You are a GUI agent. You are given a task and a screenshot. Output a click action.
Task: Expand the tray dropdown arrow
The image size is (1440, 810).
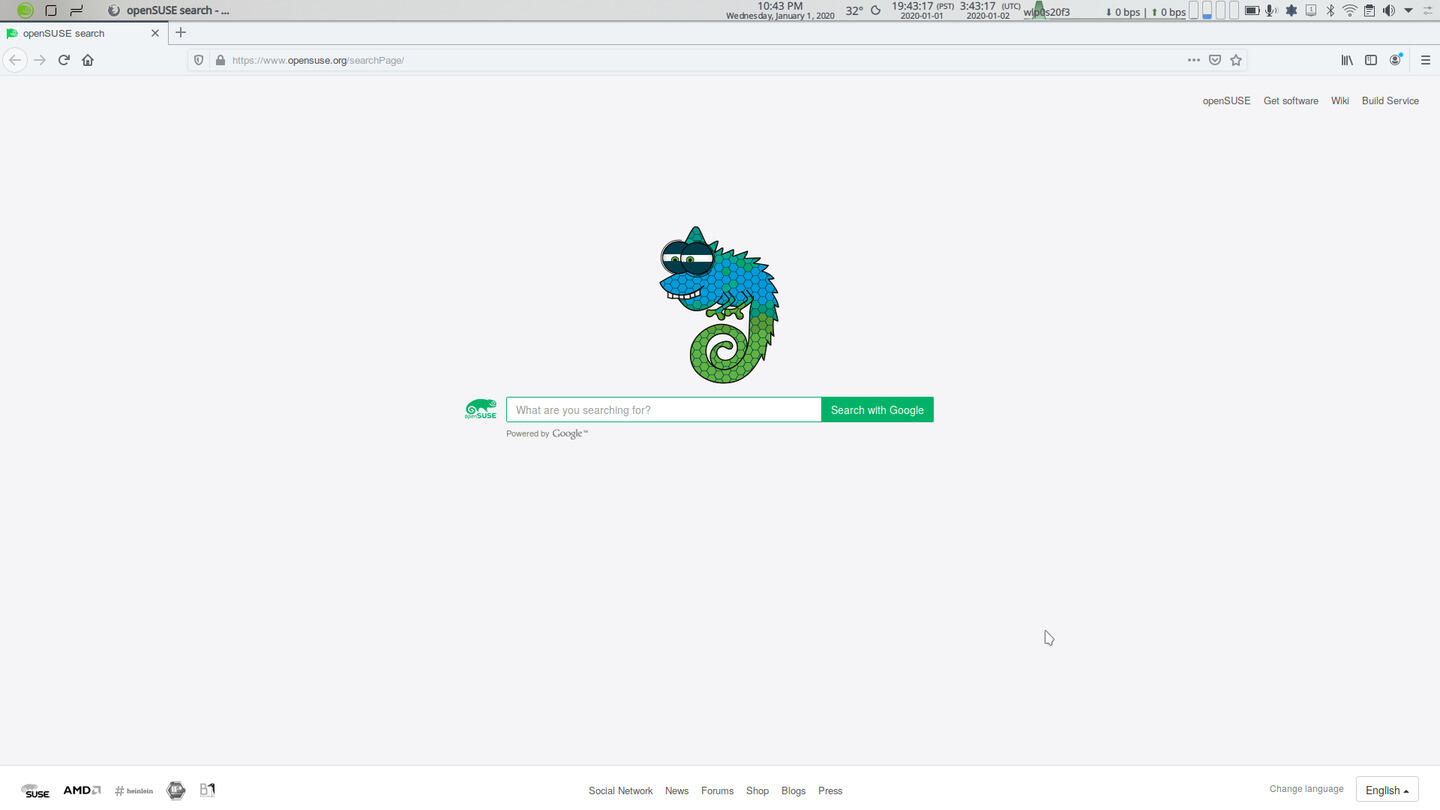[x=1408, y=11]
